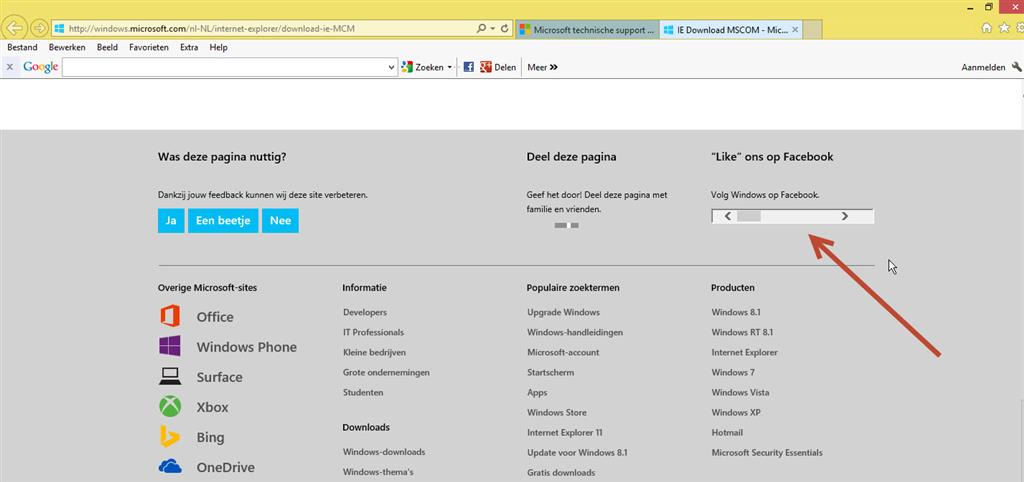Click the Facebook icon in Google toolbar

[468, 67]
